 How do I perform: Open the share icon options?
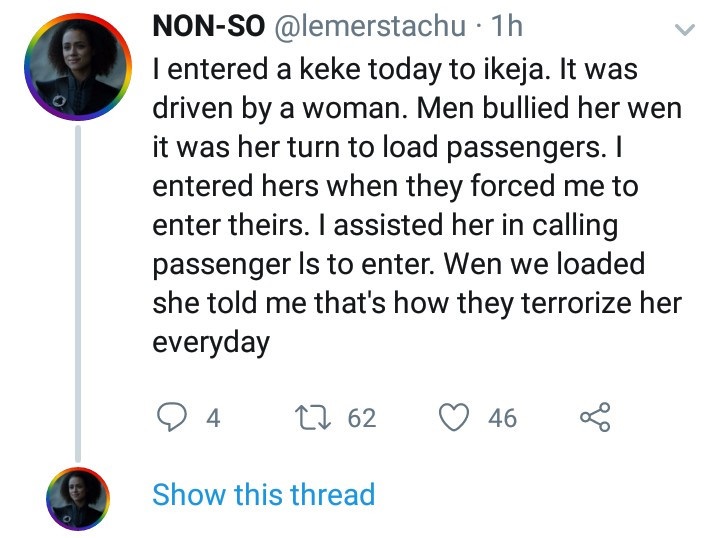(594, 416)
